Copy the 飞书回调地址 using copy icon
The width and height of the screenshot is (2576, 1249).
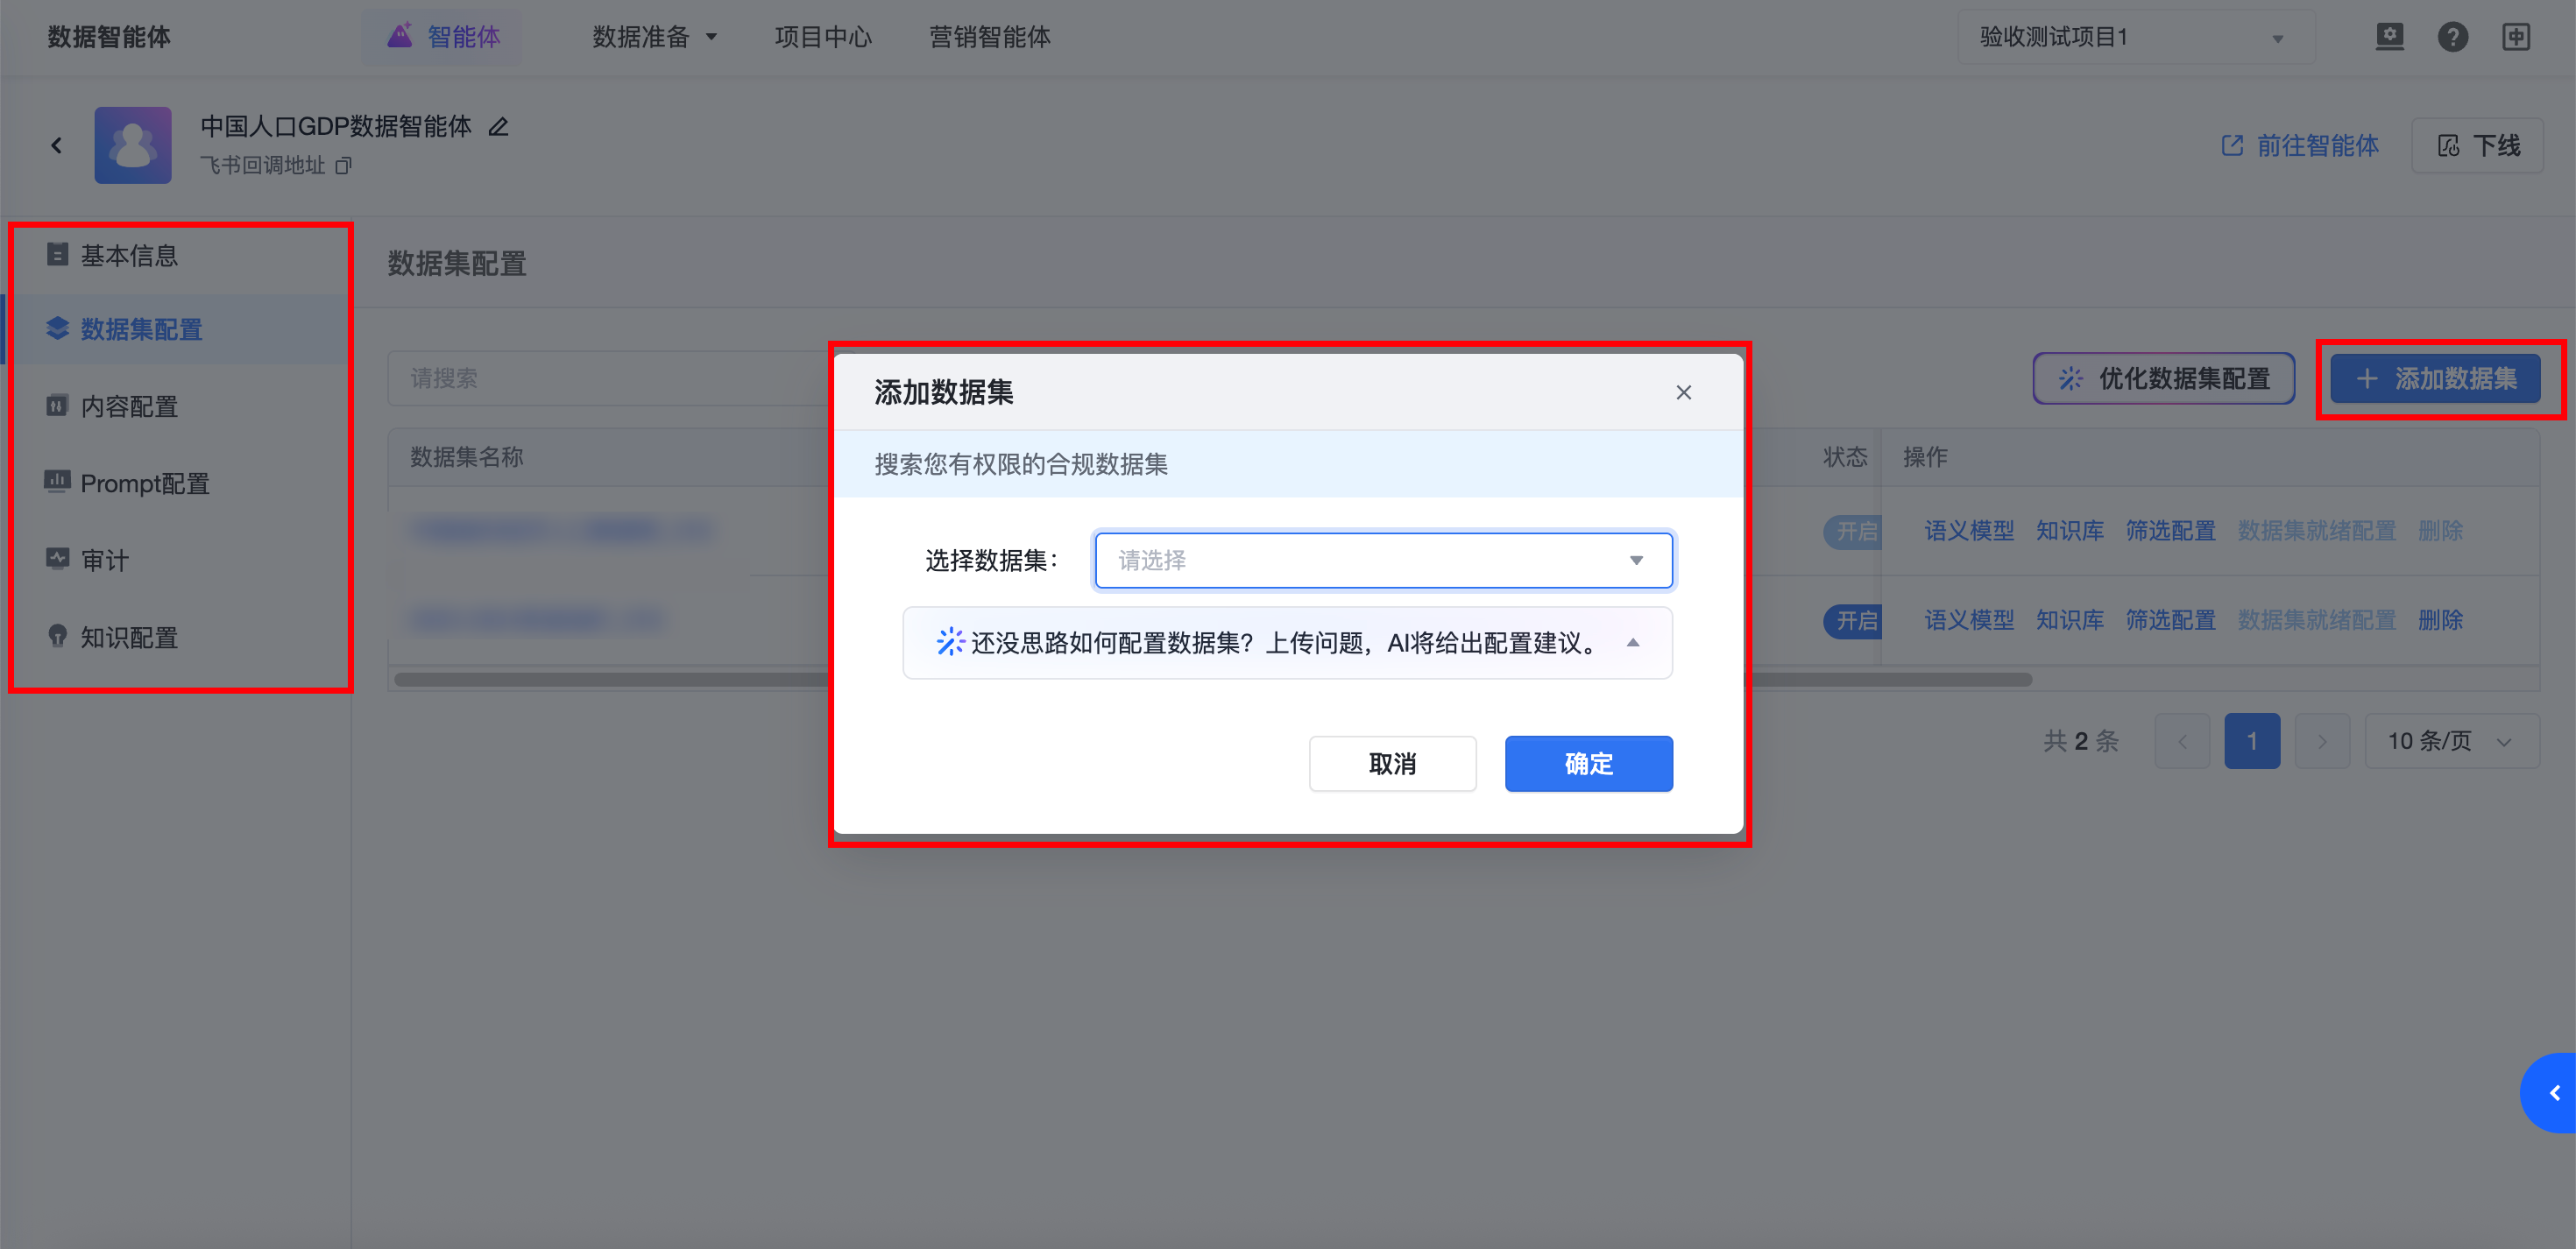[x=343, y=166]
